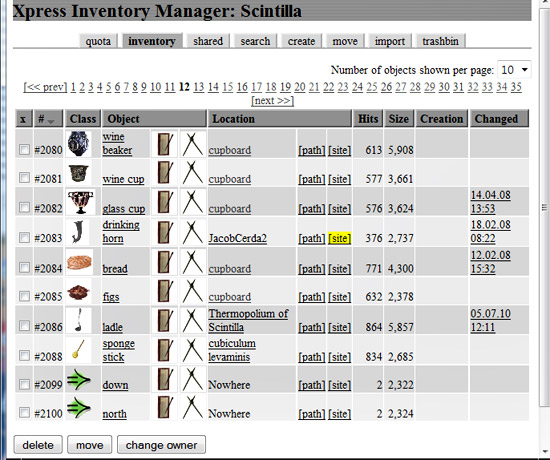Open the [path] link in the bread row

click(311, 269)
